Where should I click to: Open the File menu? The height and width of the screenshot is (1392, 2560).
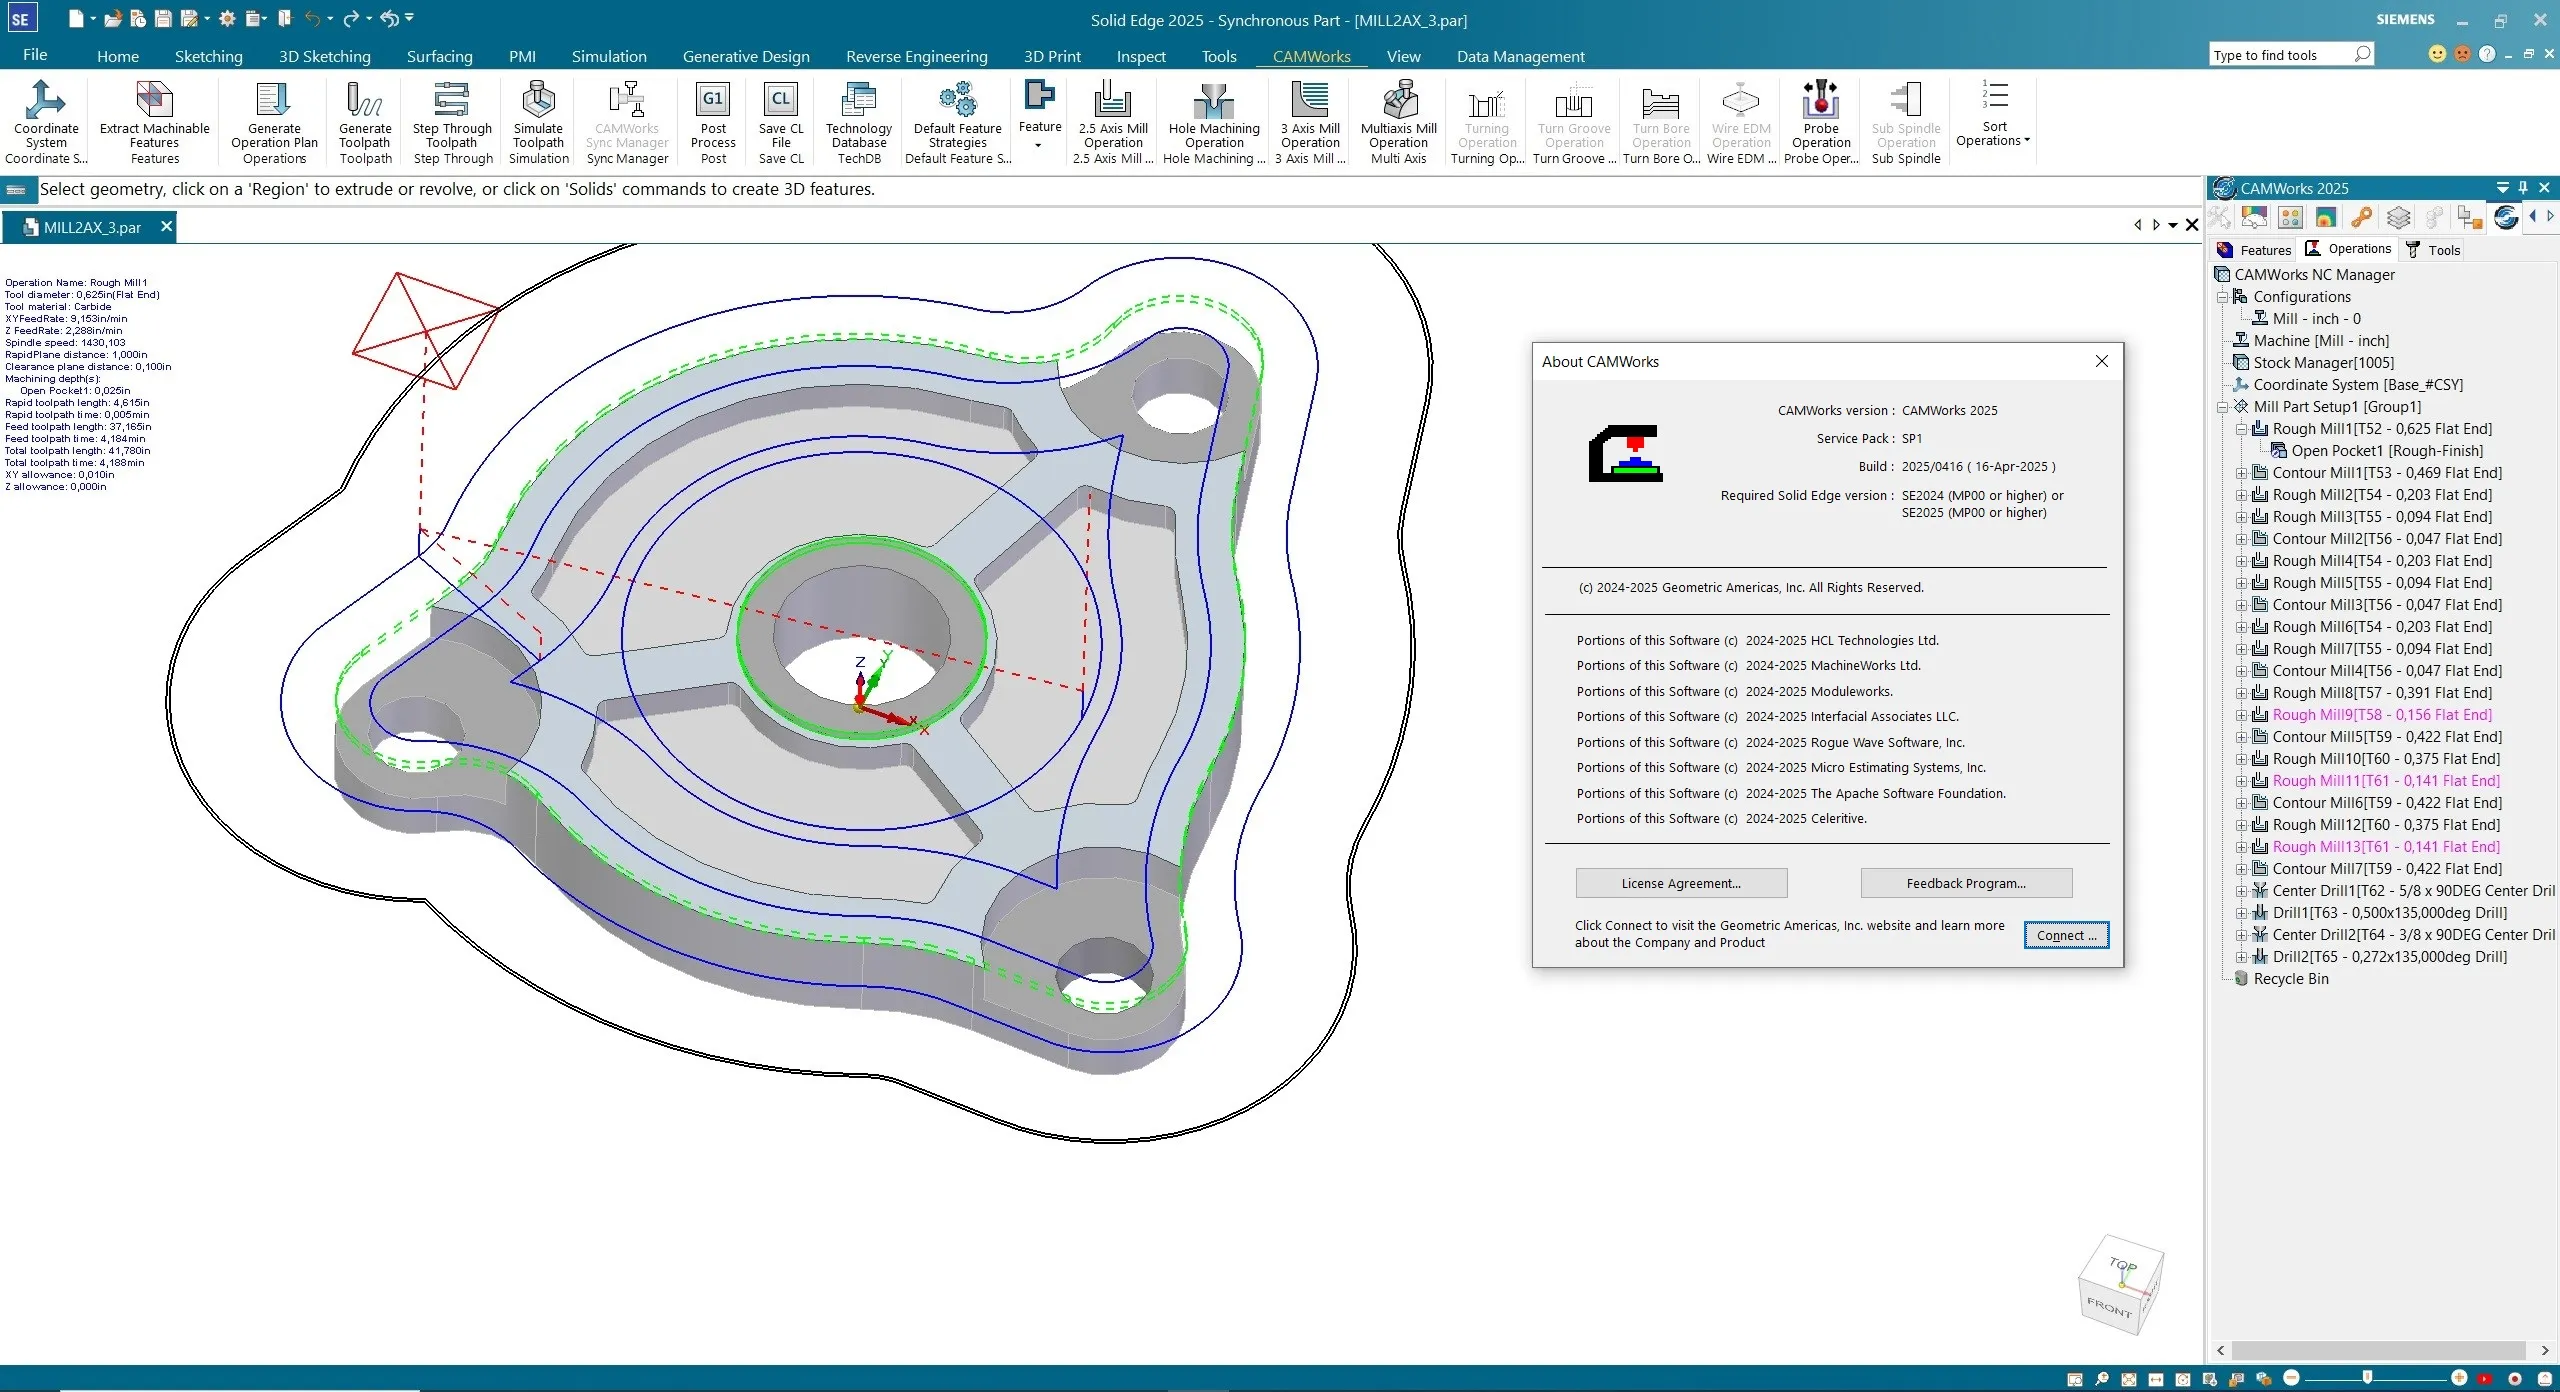coord(35,55)
